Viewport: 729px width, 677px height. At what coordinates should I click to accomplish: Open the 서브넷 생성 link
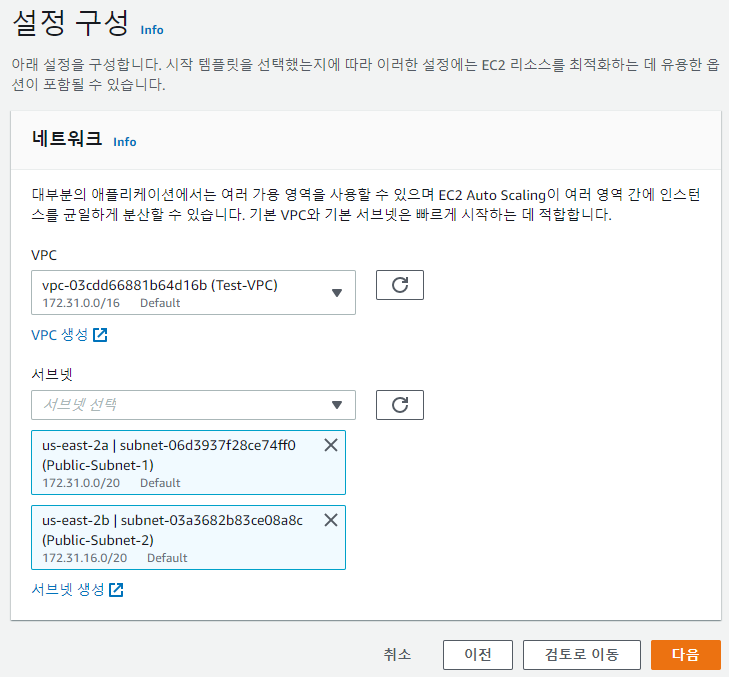coord(77,590)
